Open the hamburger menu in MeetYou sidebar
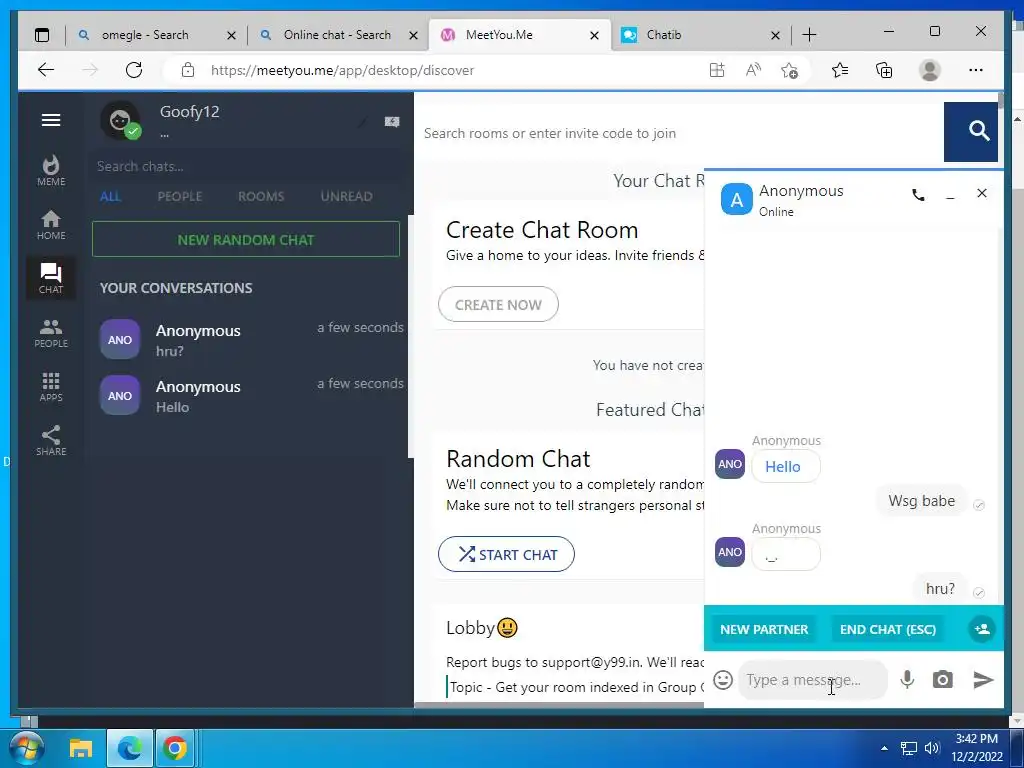 pos(51,120)
